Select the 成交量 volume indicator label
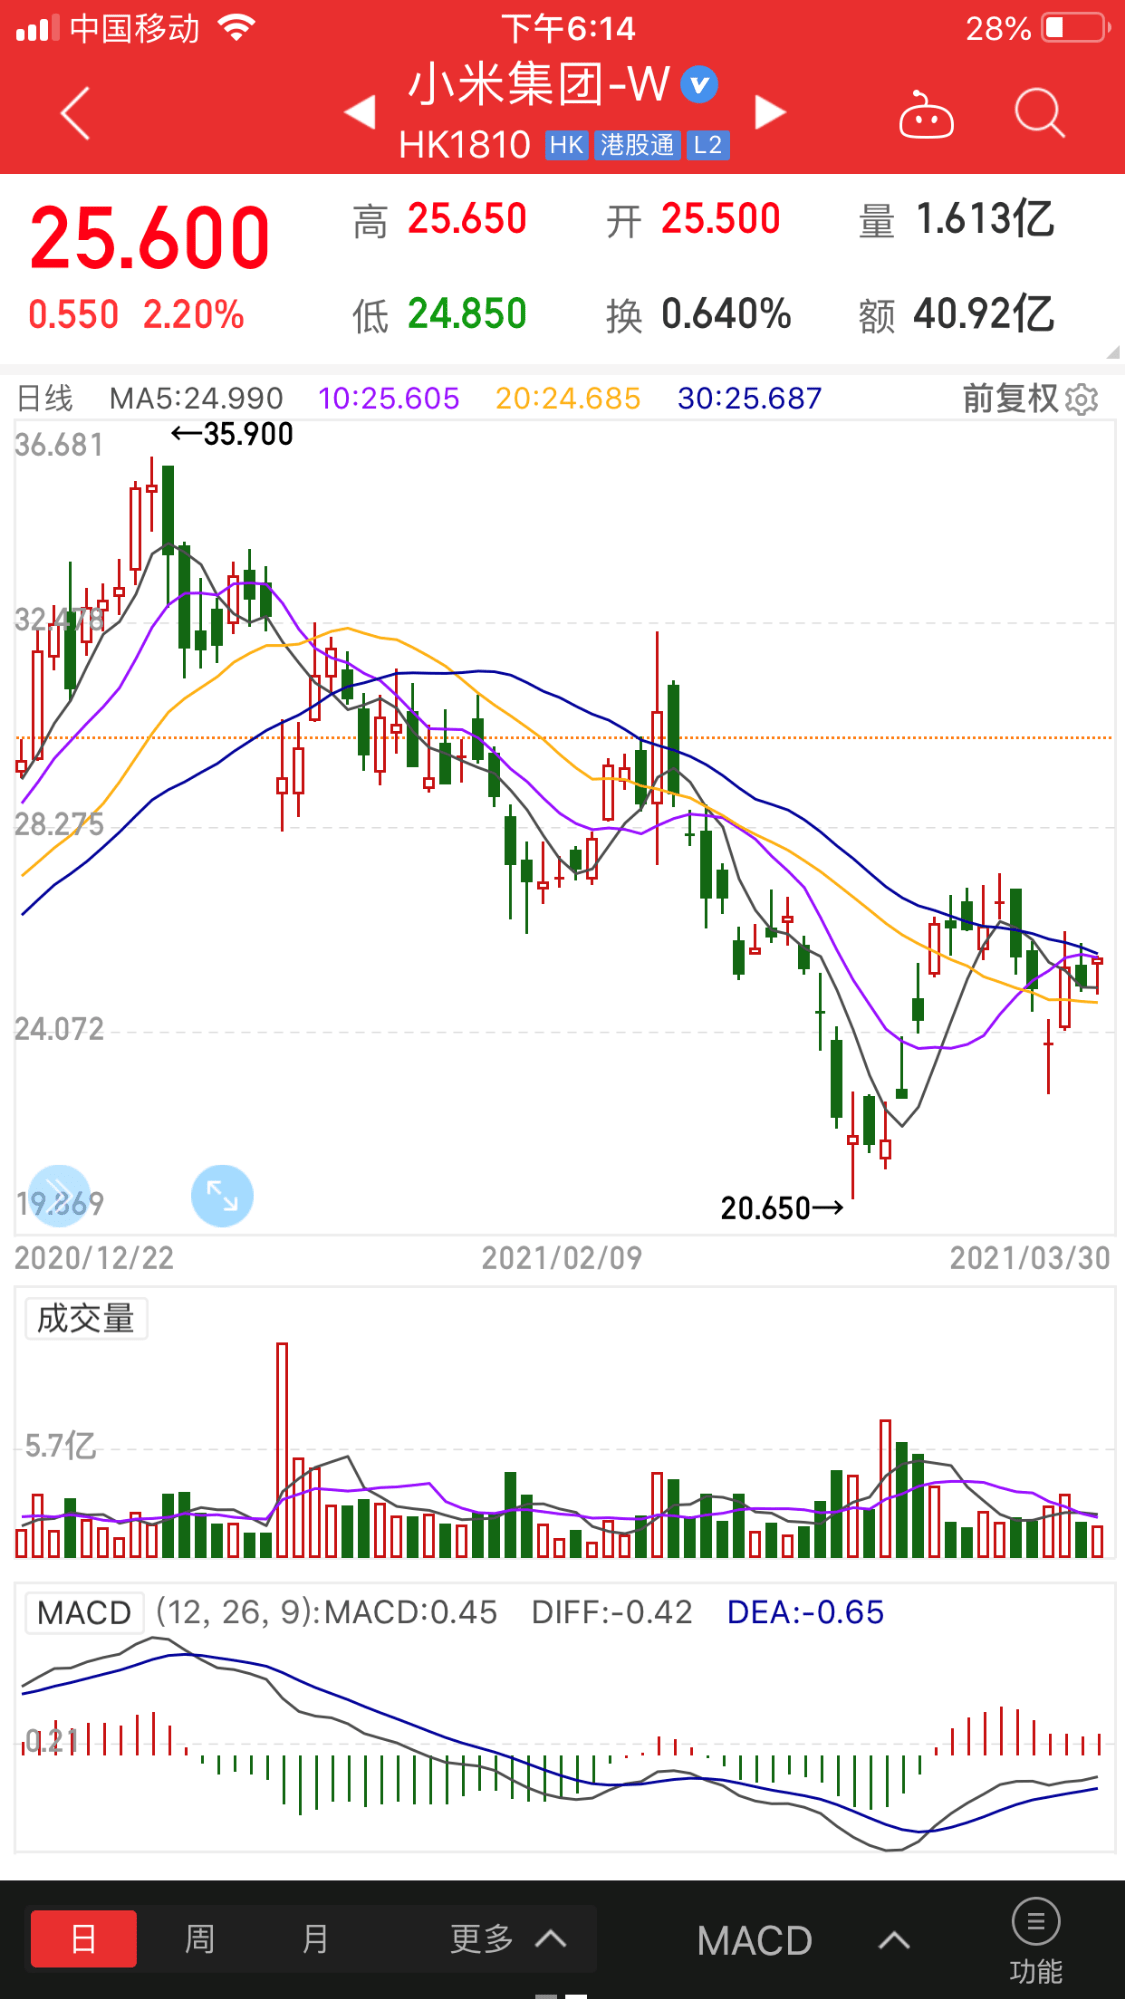Viewport: 1125px width, 1999px height. click(x=86, y=1318)
